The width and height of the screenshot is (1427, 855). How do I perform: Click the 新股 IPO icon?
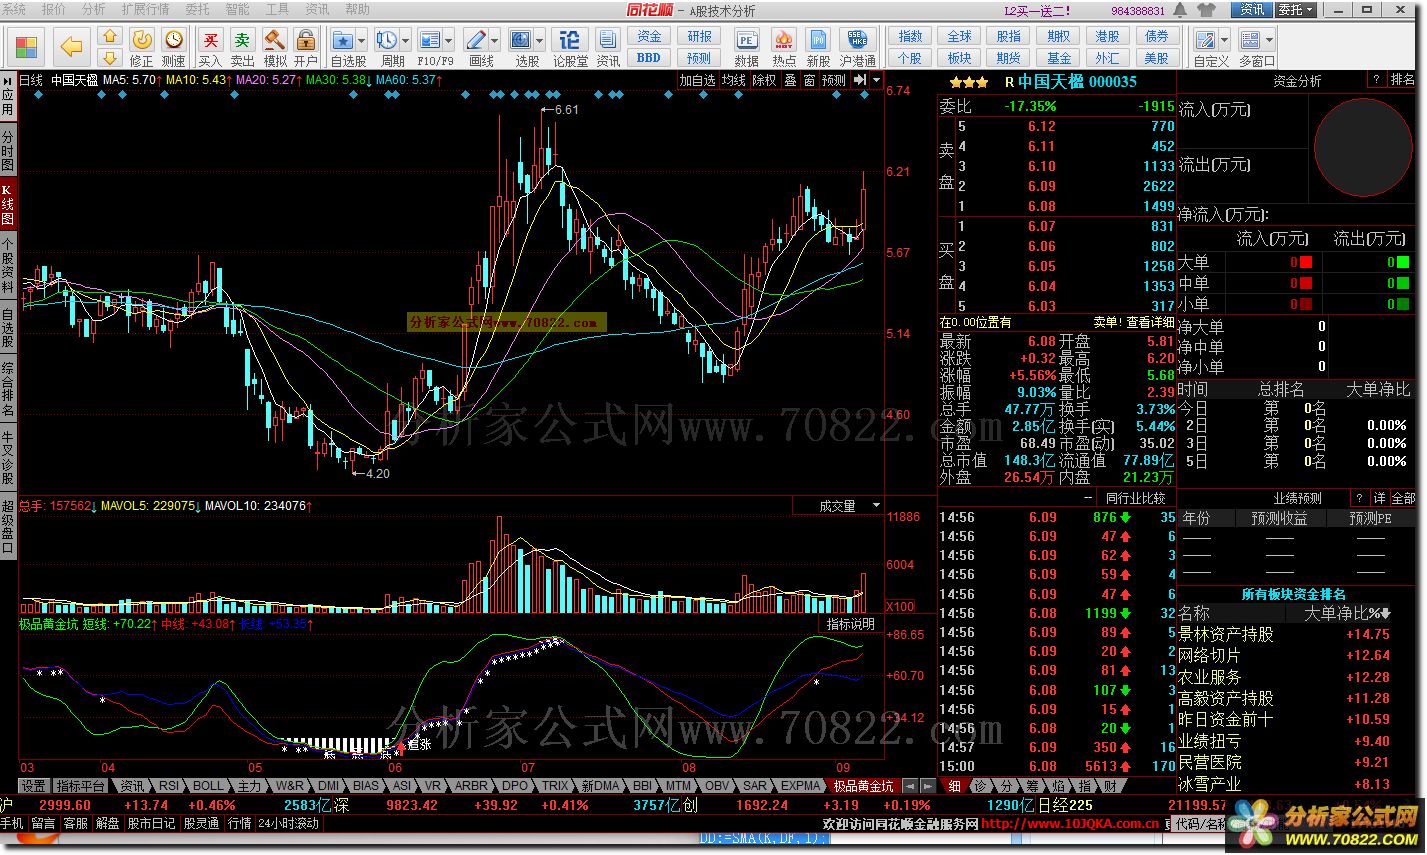click(819, 40)
